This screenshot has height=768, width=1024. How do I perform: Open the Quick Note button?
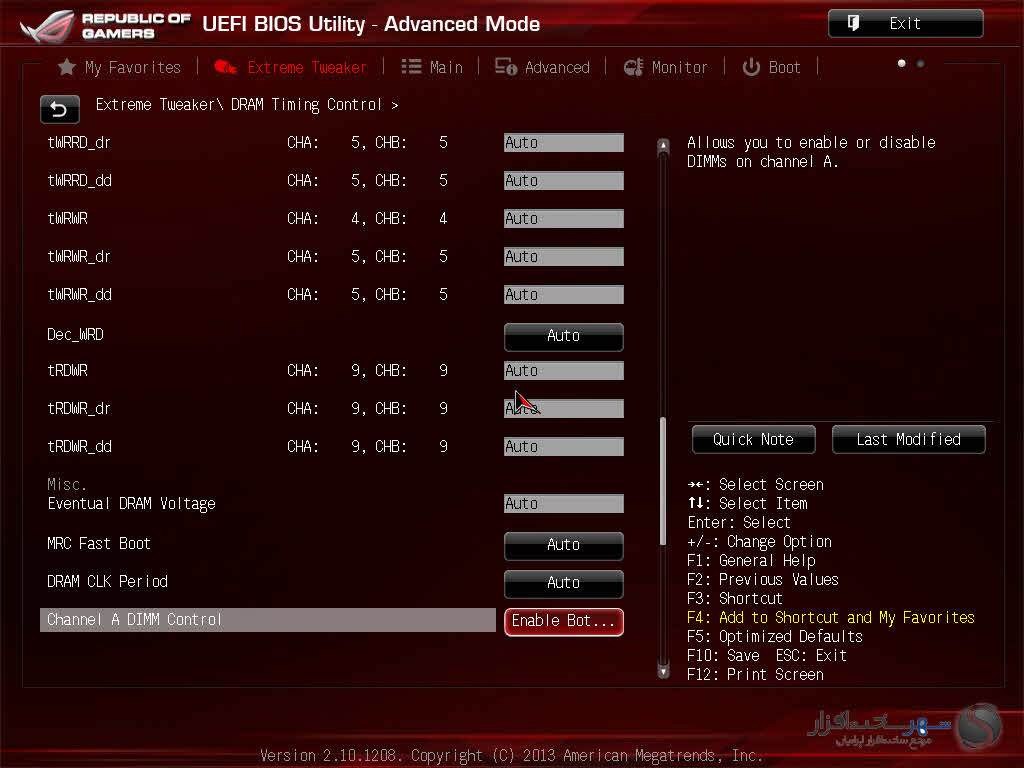point(753,439)
